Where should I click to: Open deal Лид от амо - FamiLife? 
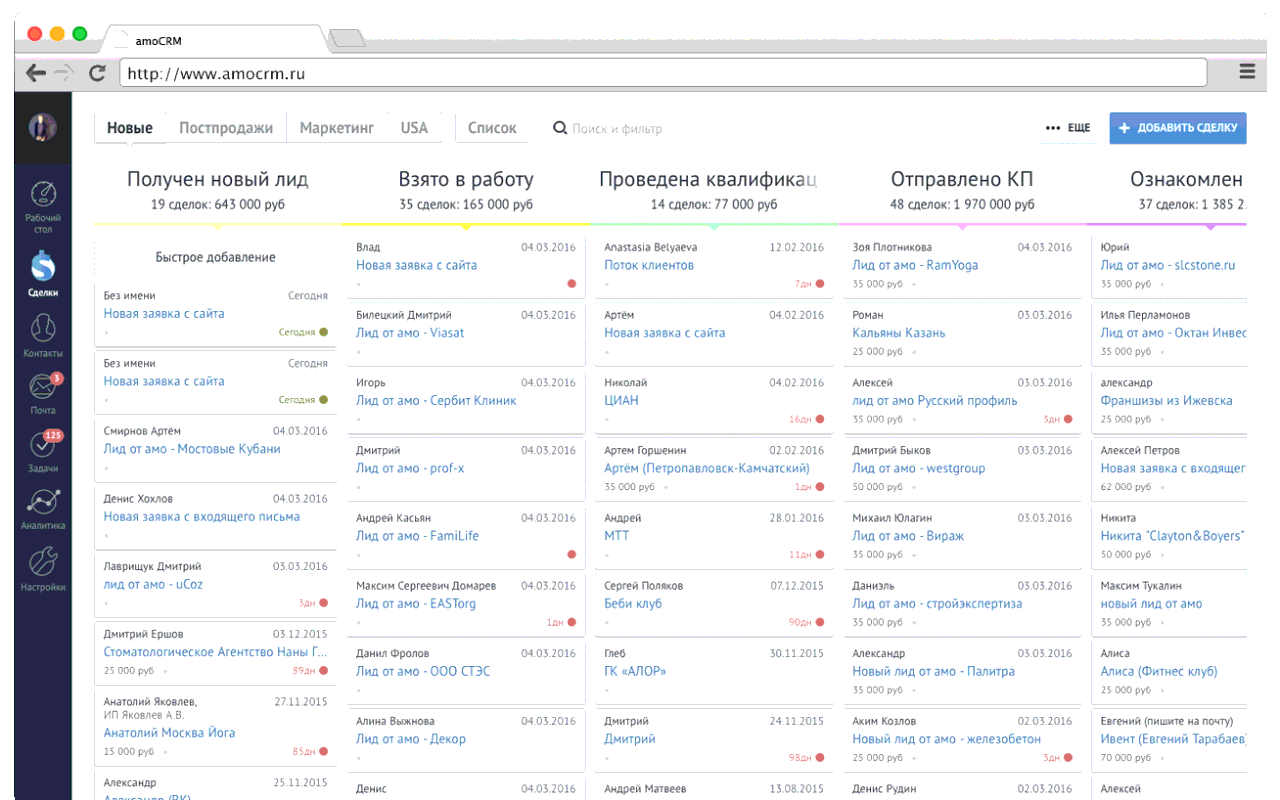click(x=417, y=536)
